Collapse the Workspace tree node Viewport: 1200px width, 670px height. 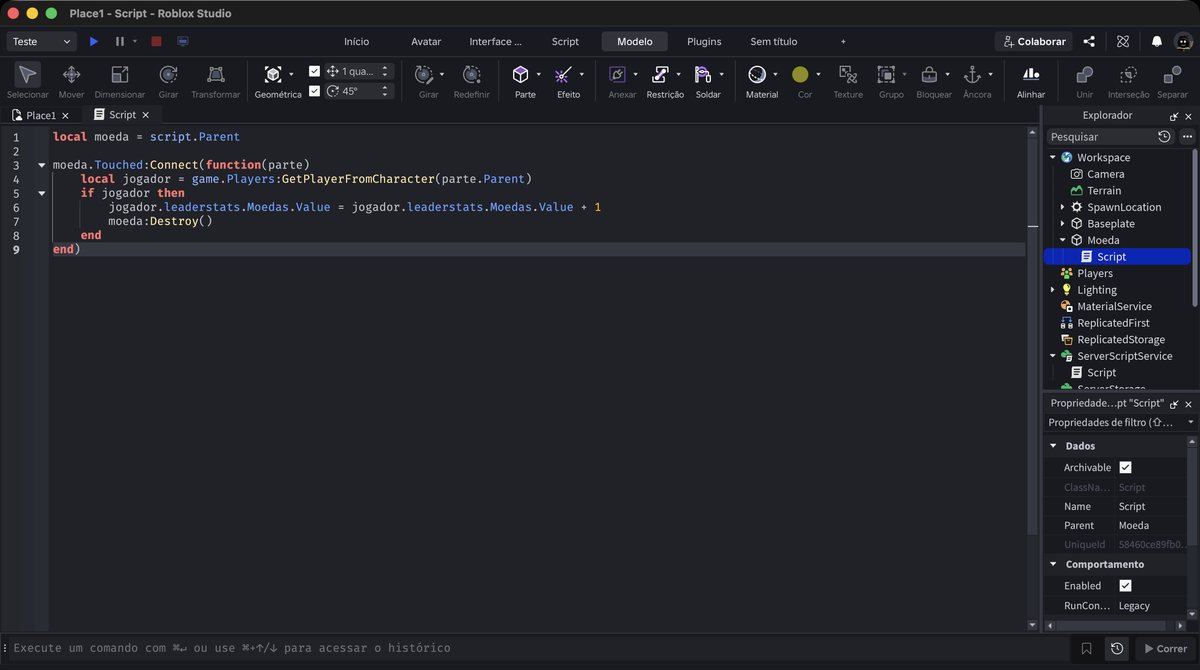(x=1053, y=158)
